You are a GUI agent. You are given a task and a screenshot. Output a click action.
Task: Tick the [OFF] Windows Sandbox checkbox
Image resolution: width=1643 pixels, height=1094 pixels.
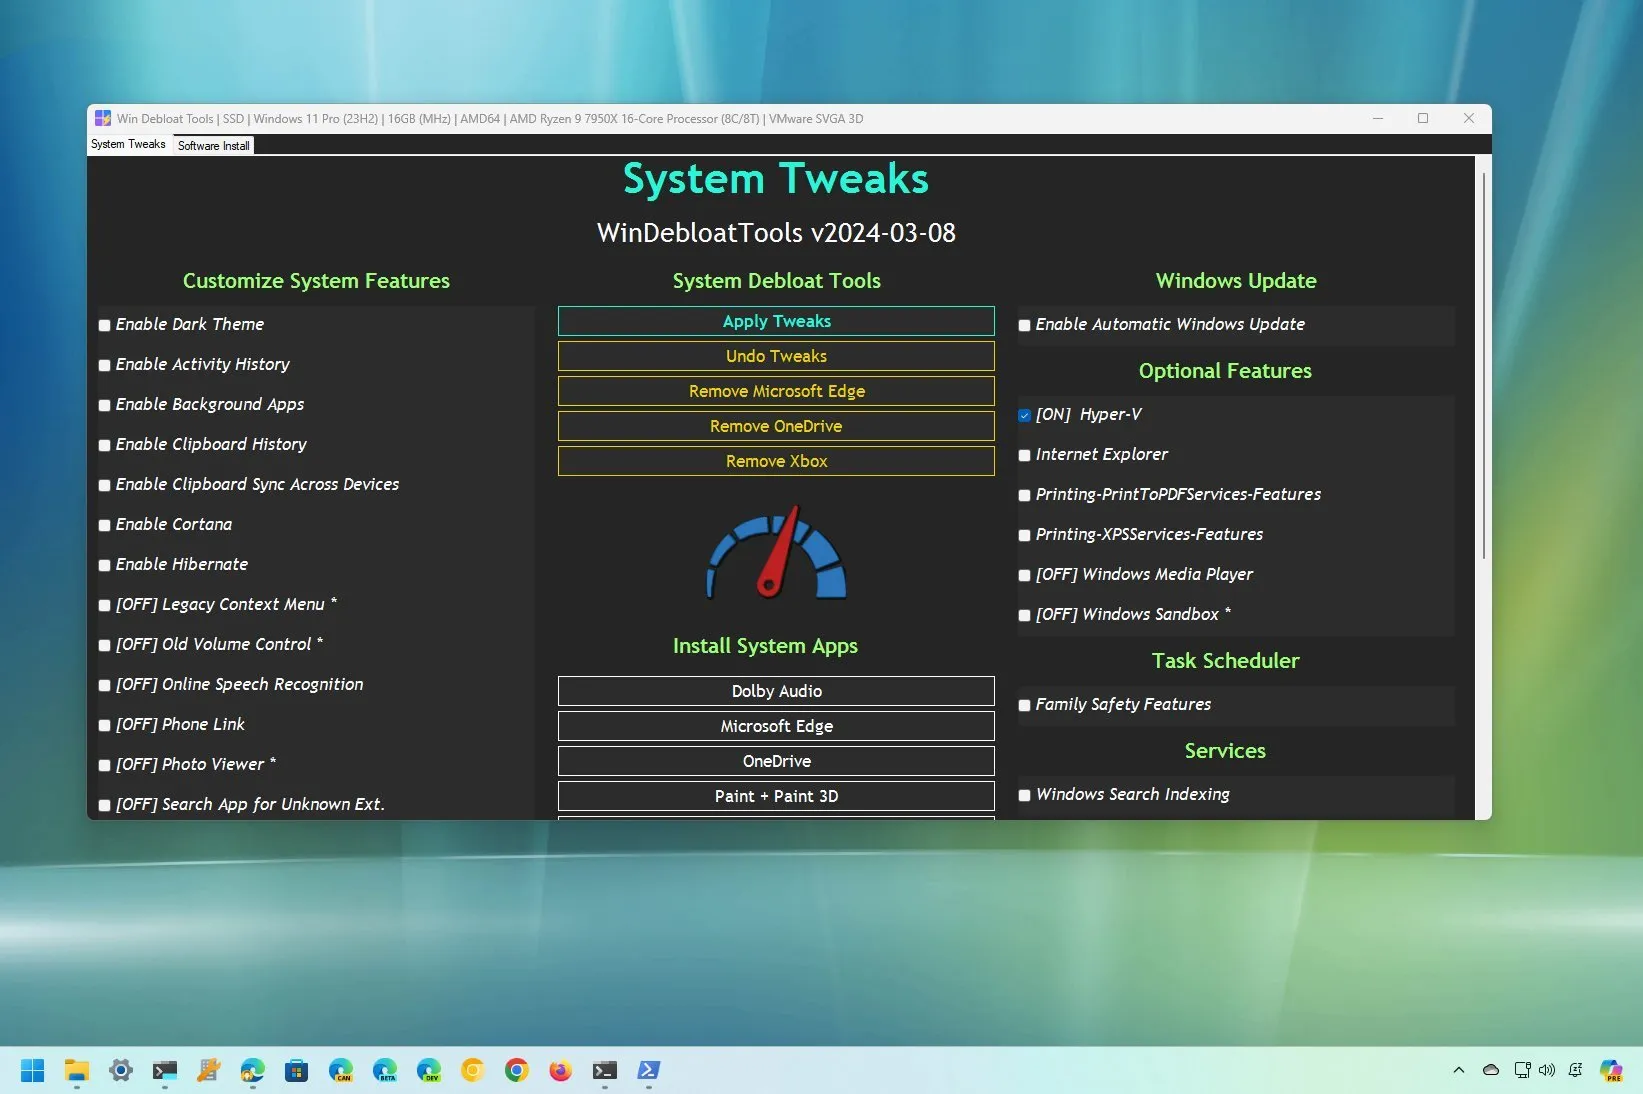pyautogui.click(x=1024, y=615)
